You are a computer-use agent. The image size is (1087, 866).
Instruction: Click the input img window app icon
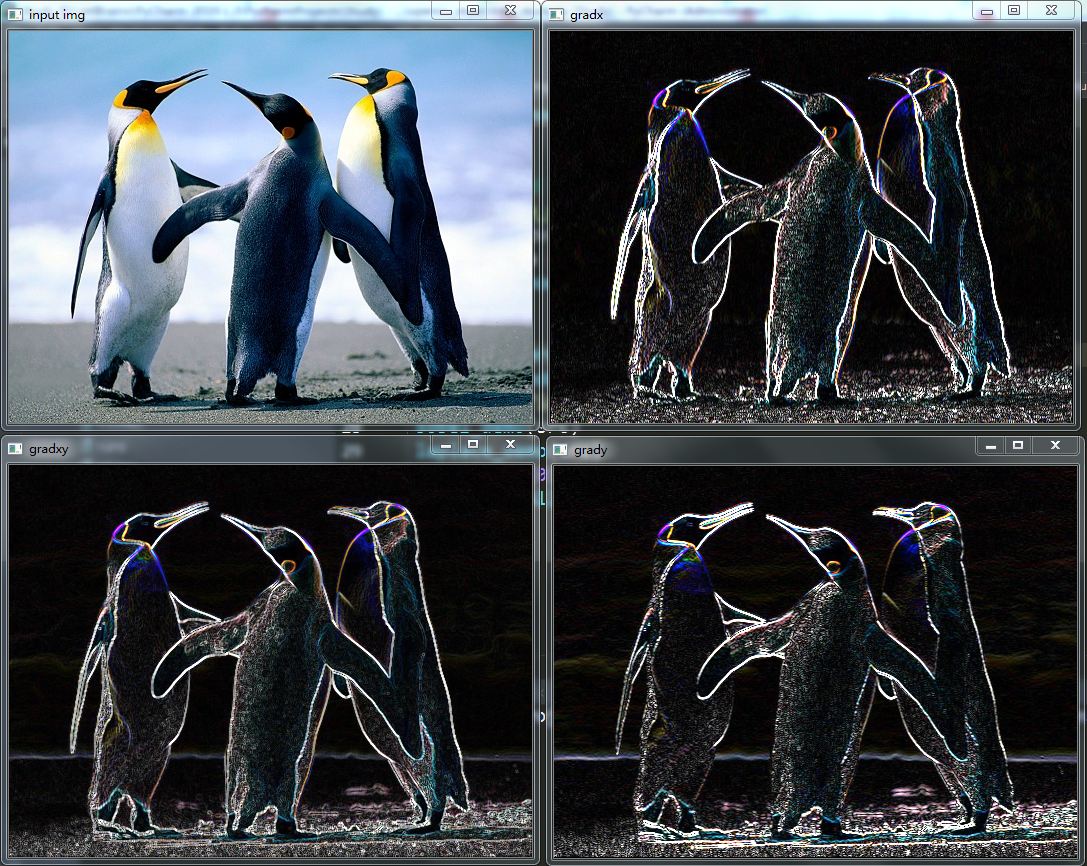click(x=15, y=14)
